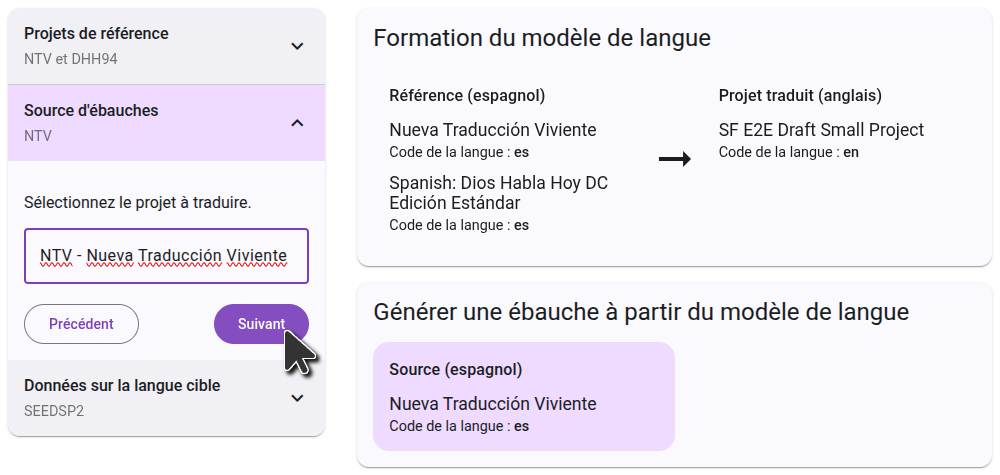This screenshot has height=475, width=1000.
Task: Click the Formation du modèle de langue heading
Action: [542, 39]
